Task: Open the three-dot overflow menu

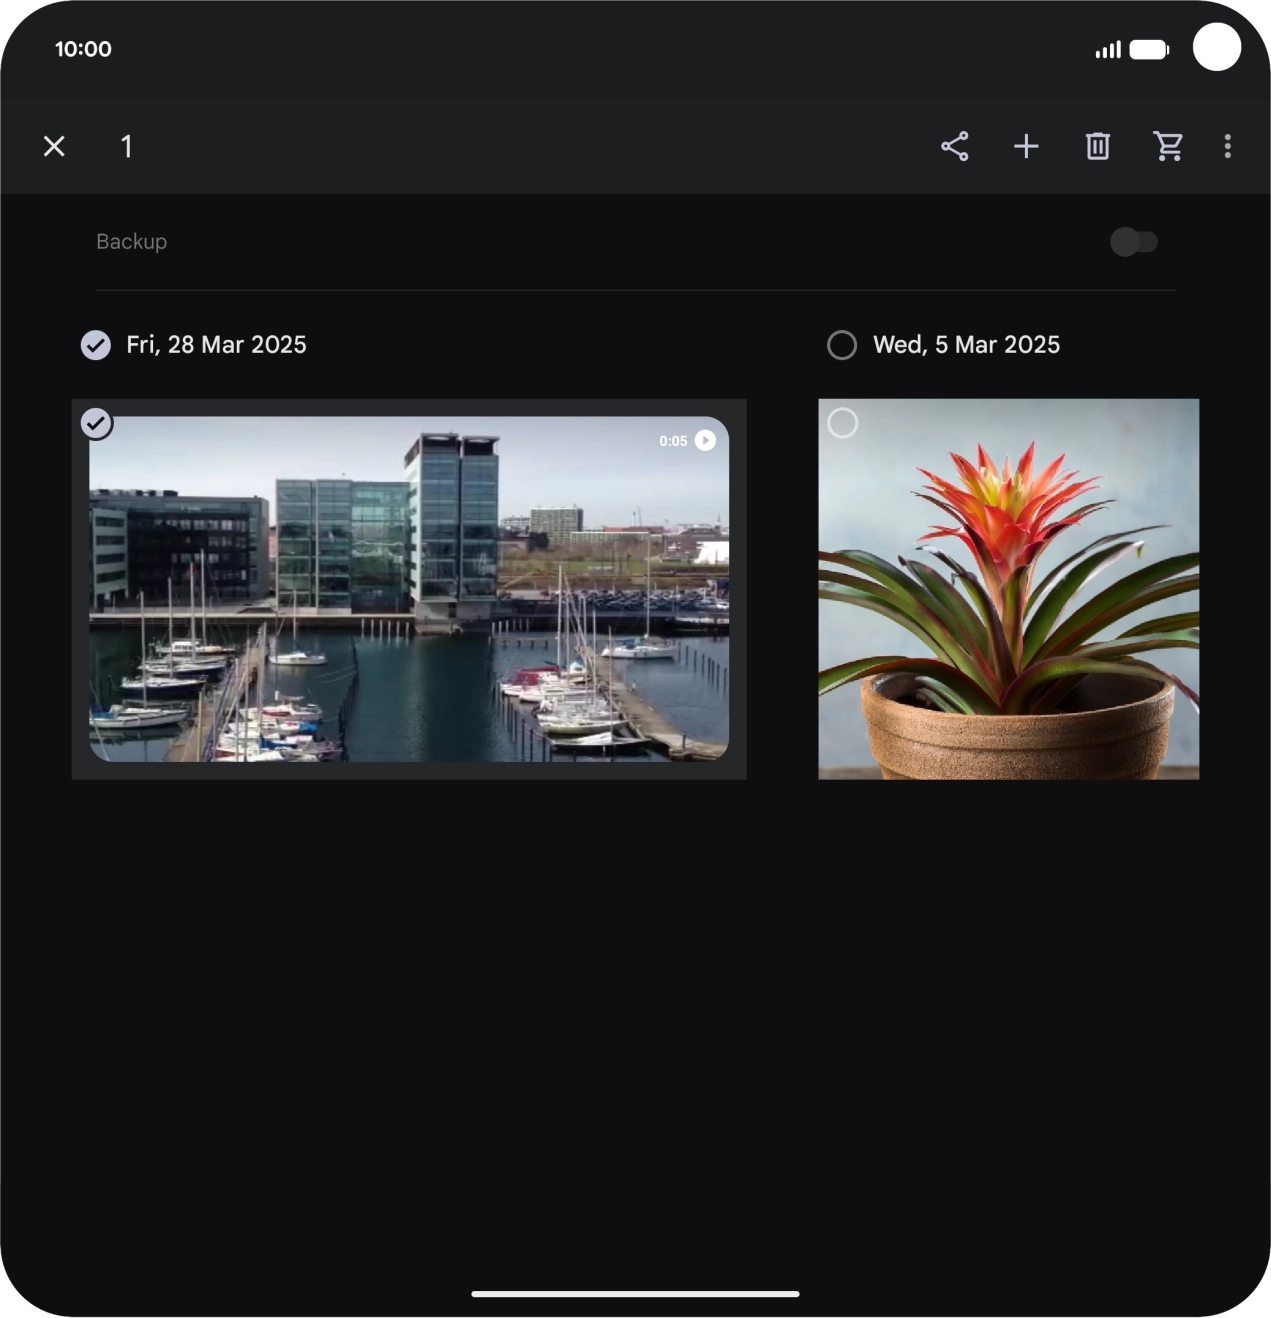Action: pyautogui.click(x=1228, y=146)
